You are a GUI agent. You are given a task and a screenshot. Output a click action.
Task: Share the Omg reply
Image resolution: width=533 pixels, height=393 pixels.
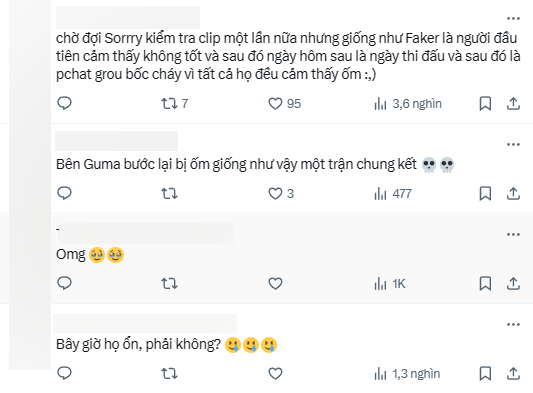[x=513, y=284]
